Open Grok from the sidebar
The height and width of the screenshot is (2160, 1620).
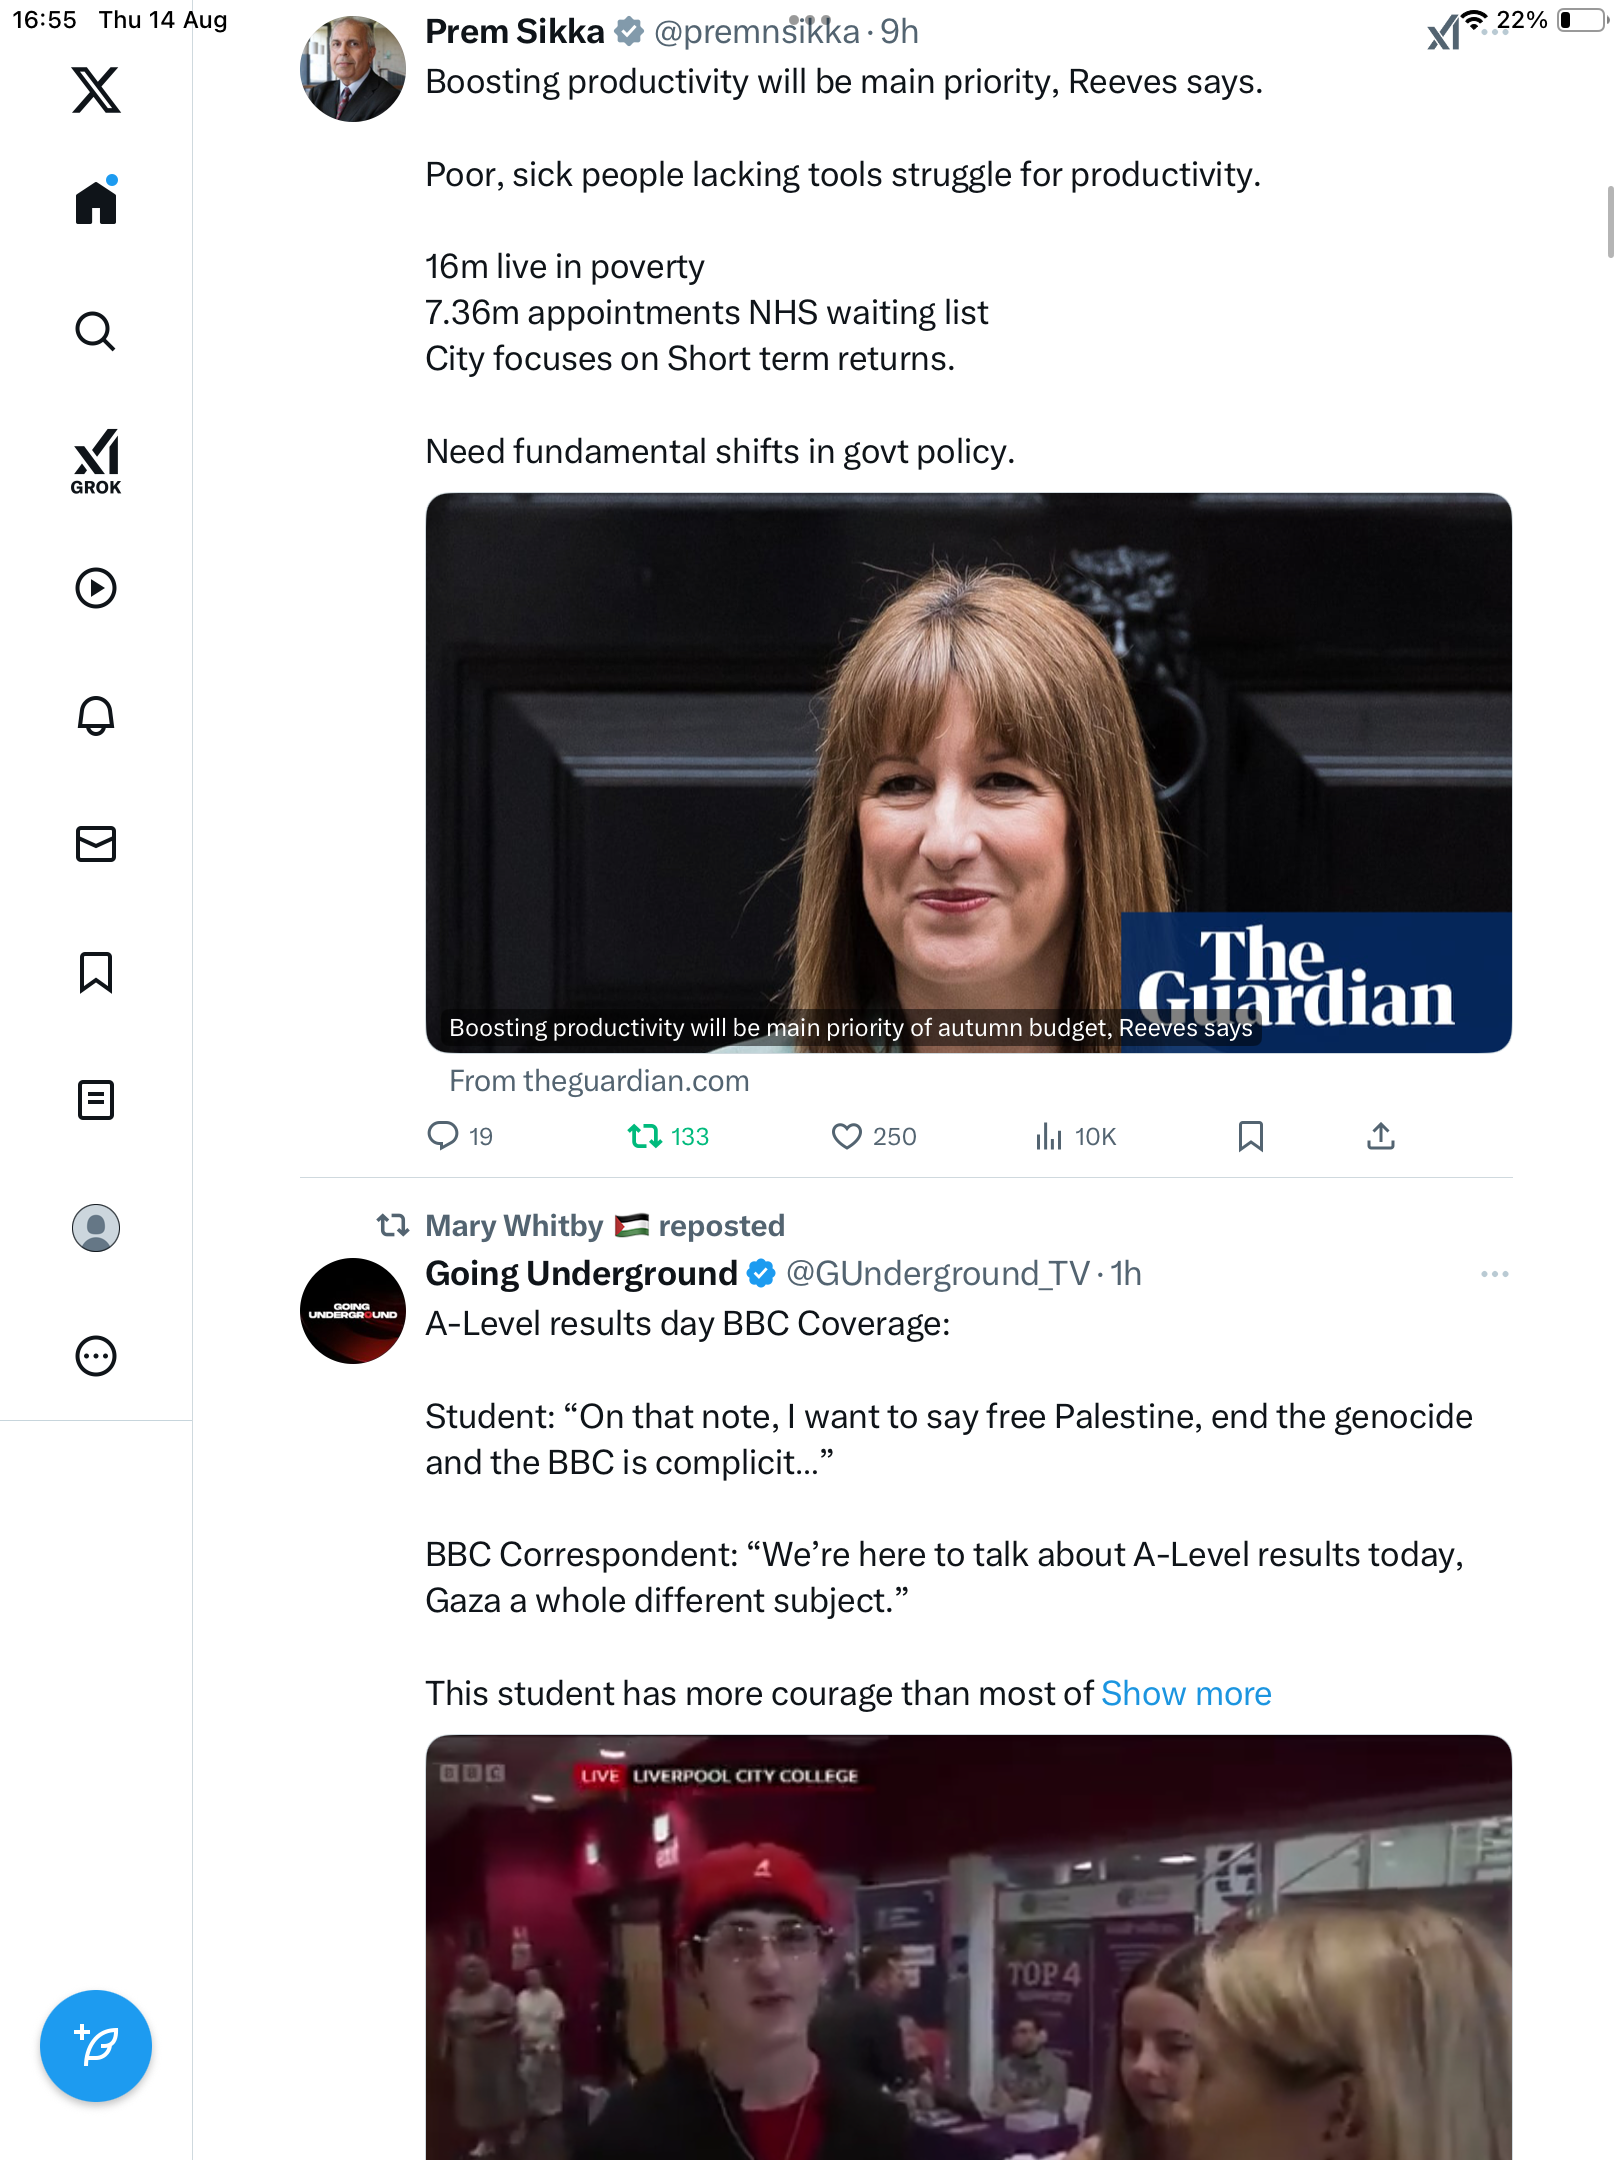(x=96, y=462)
